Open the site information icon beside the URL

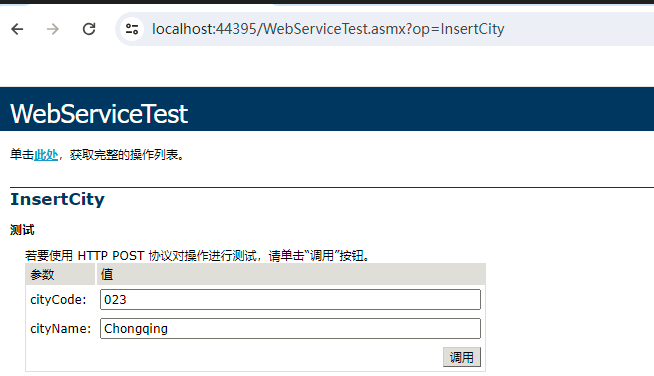(132, 29)
